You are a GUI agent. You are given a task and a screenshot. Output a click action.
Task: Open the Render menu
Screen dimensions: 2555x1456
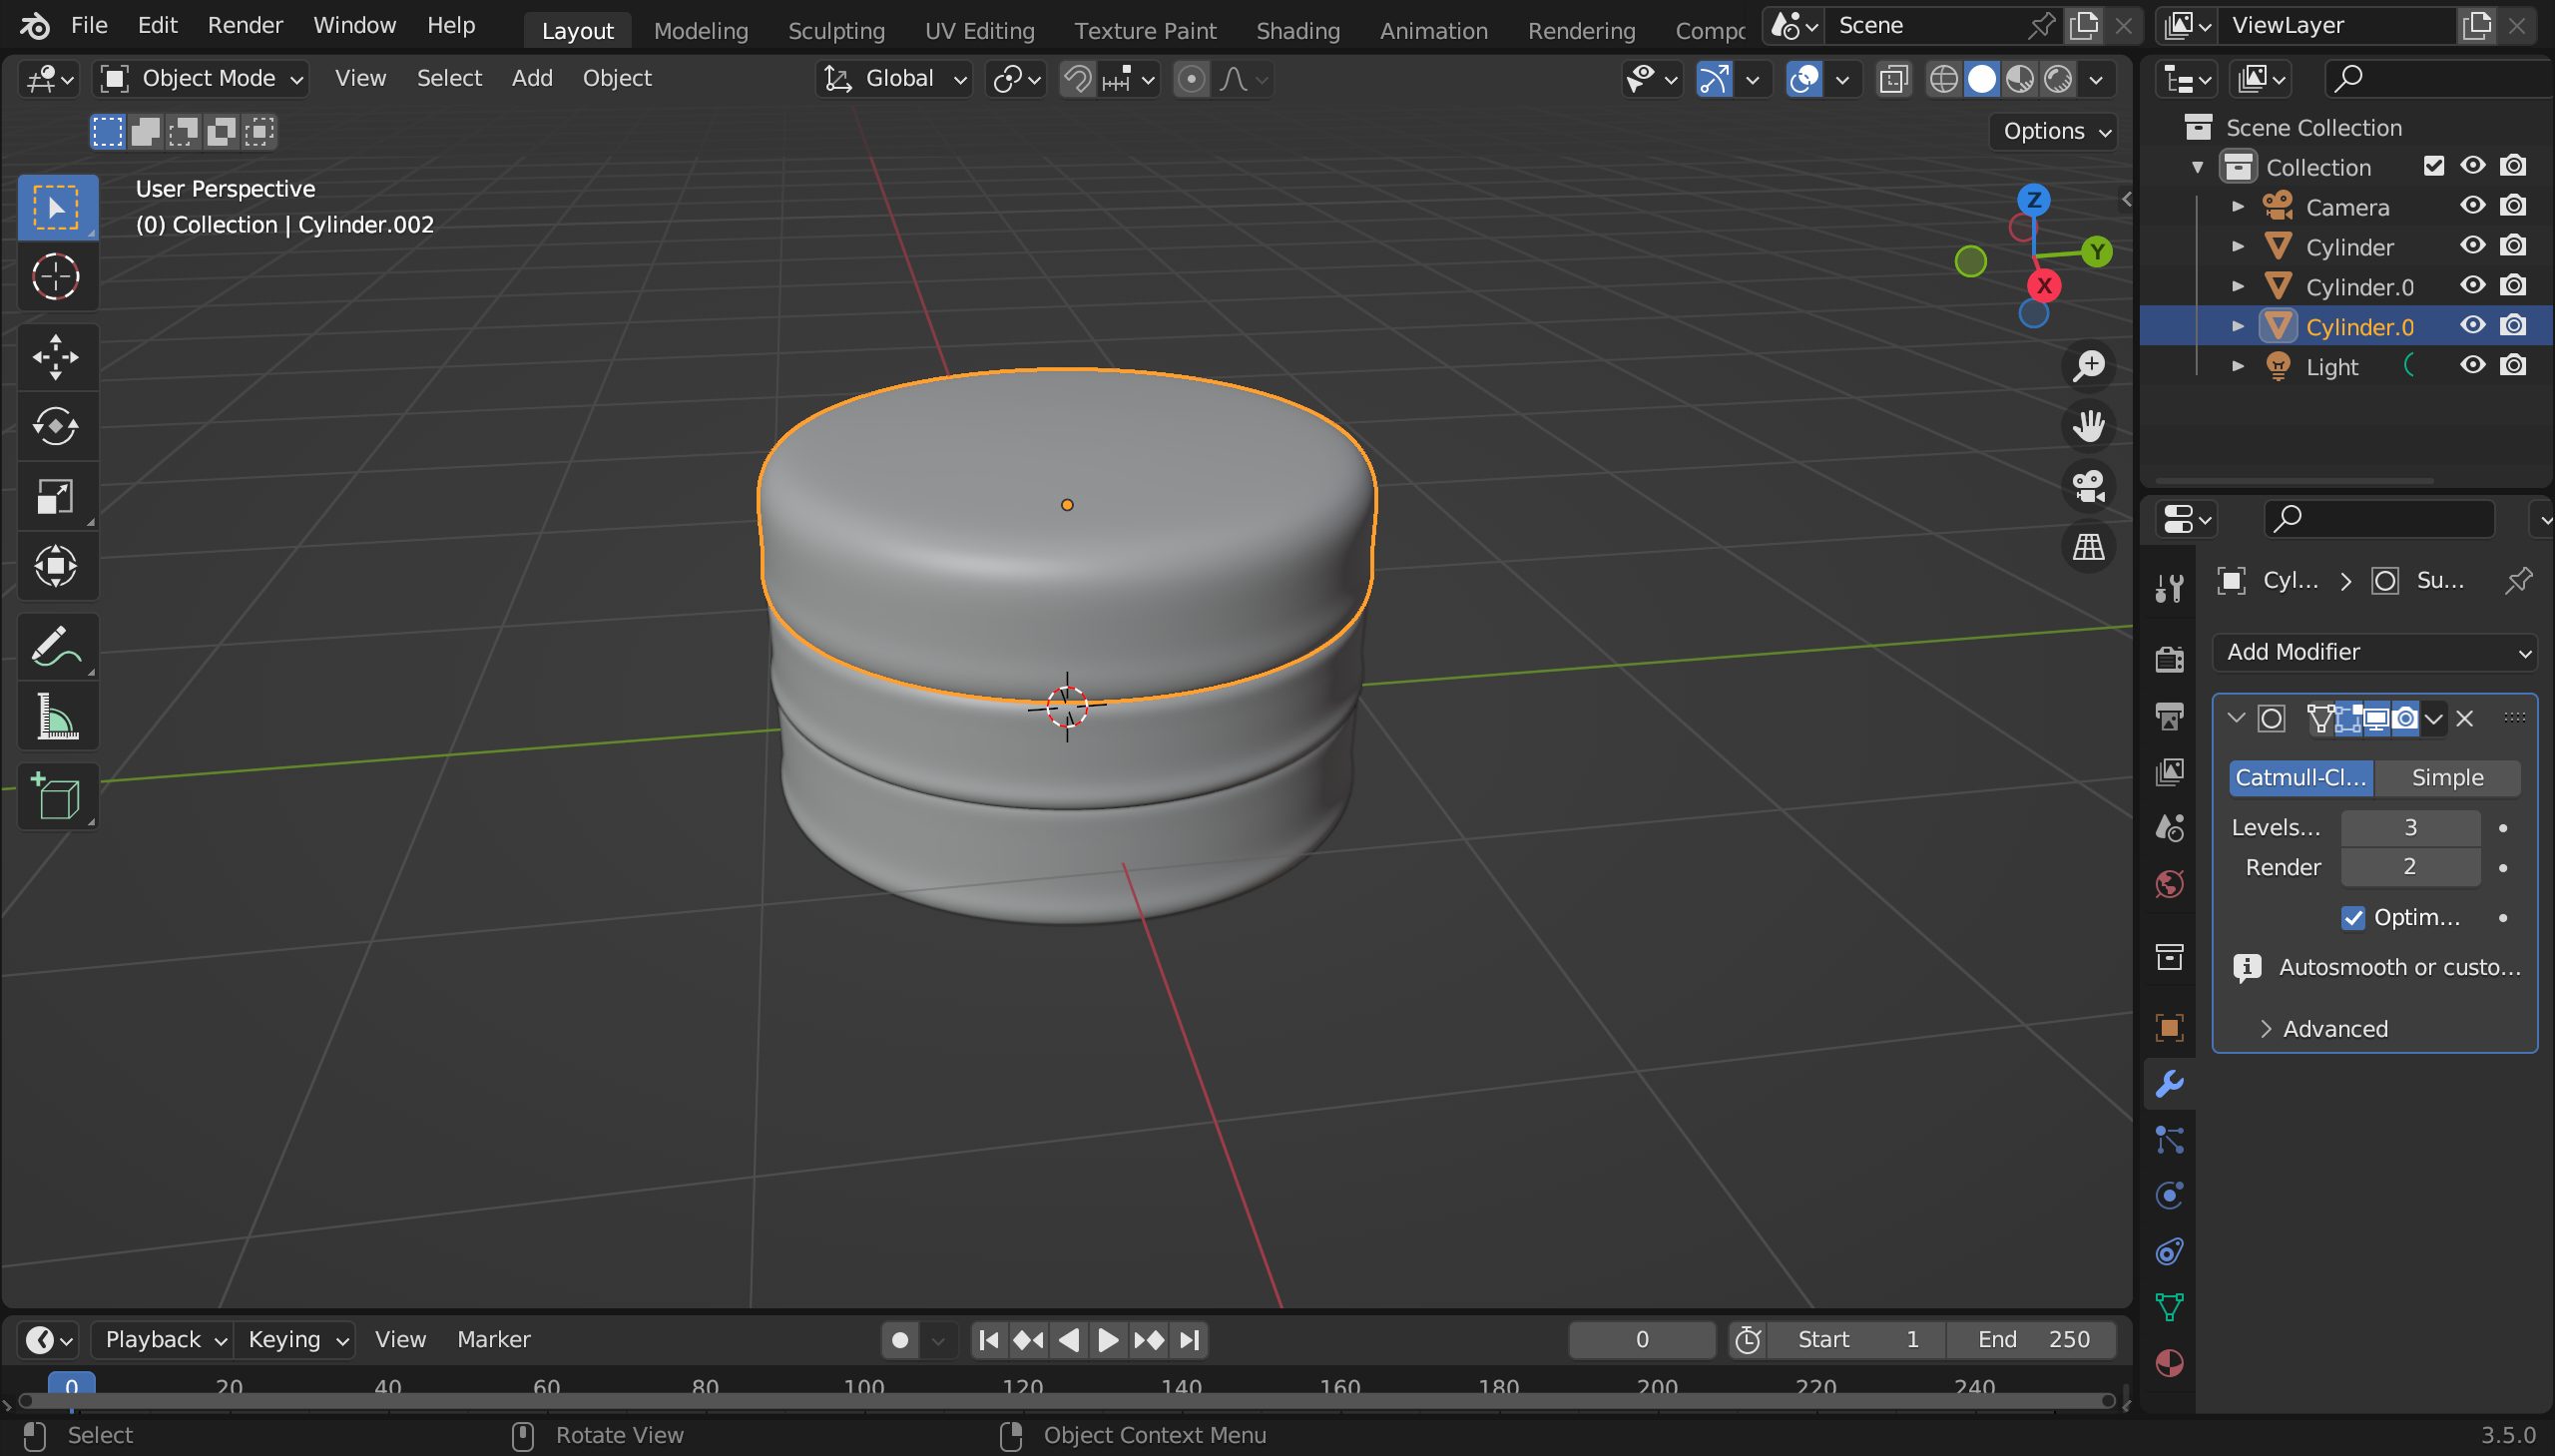pyautogui.click(x=245, y=25)
